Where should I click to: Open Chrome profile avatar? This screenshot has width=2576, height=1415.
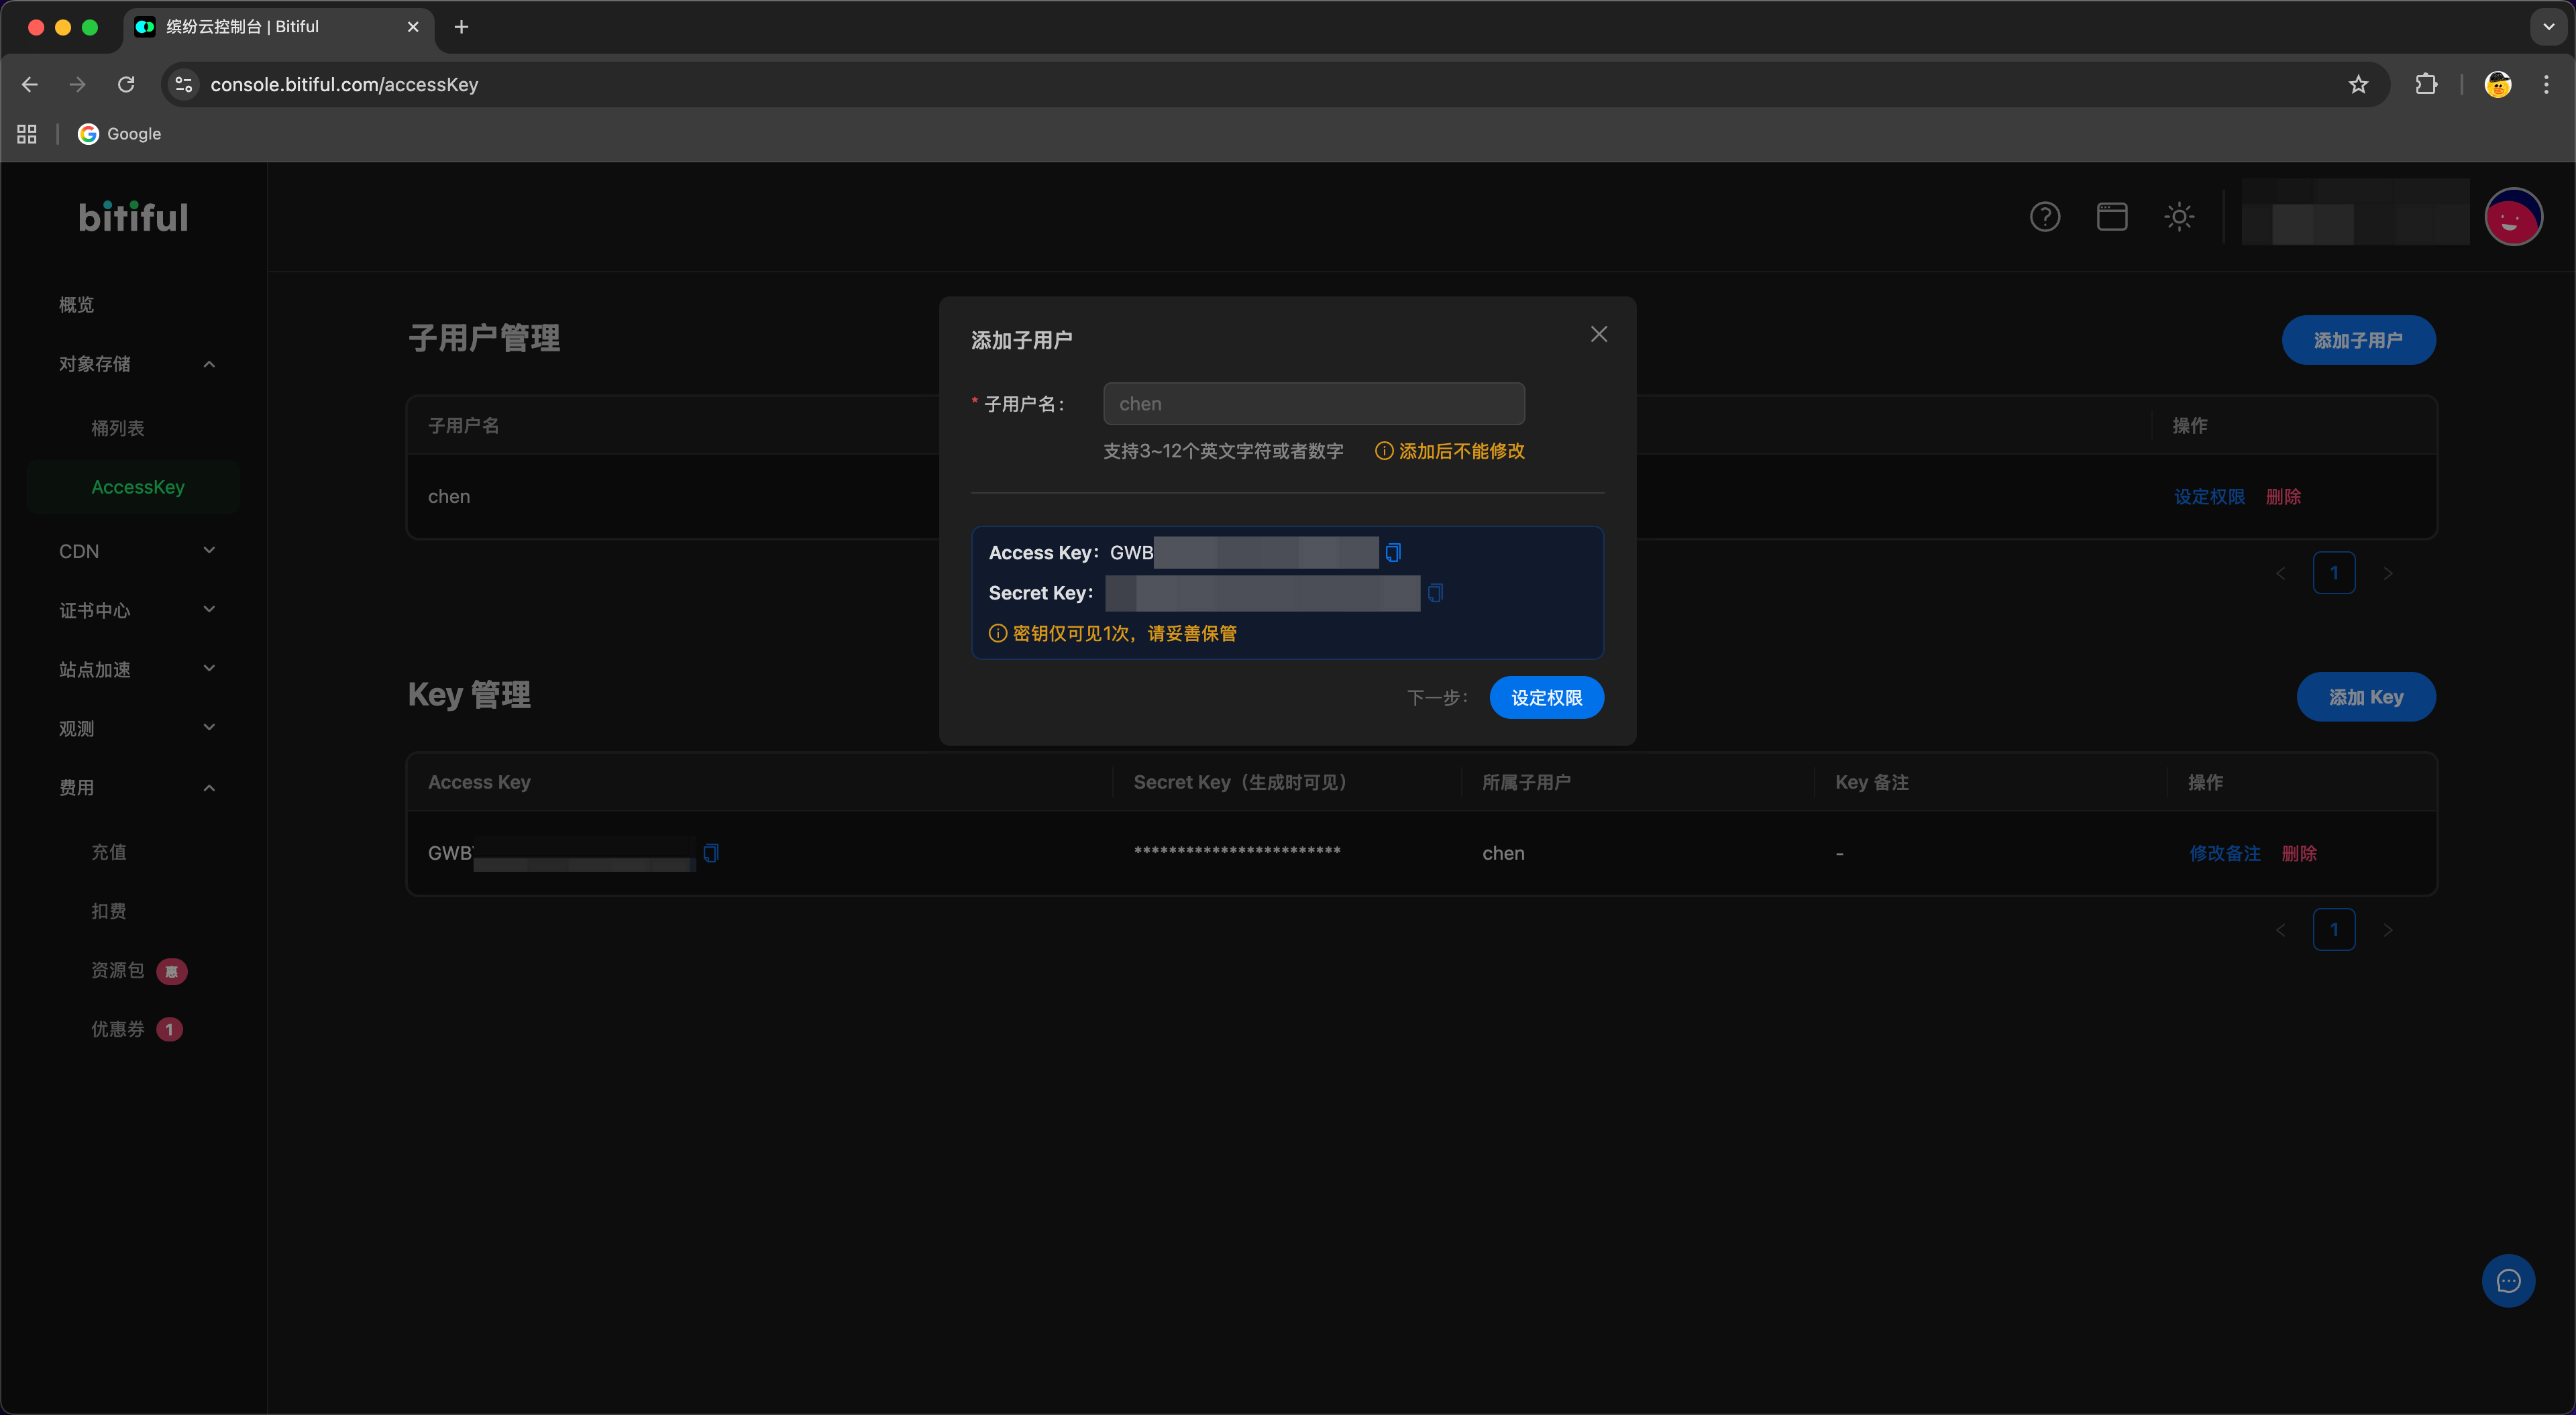(2498, 84)
